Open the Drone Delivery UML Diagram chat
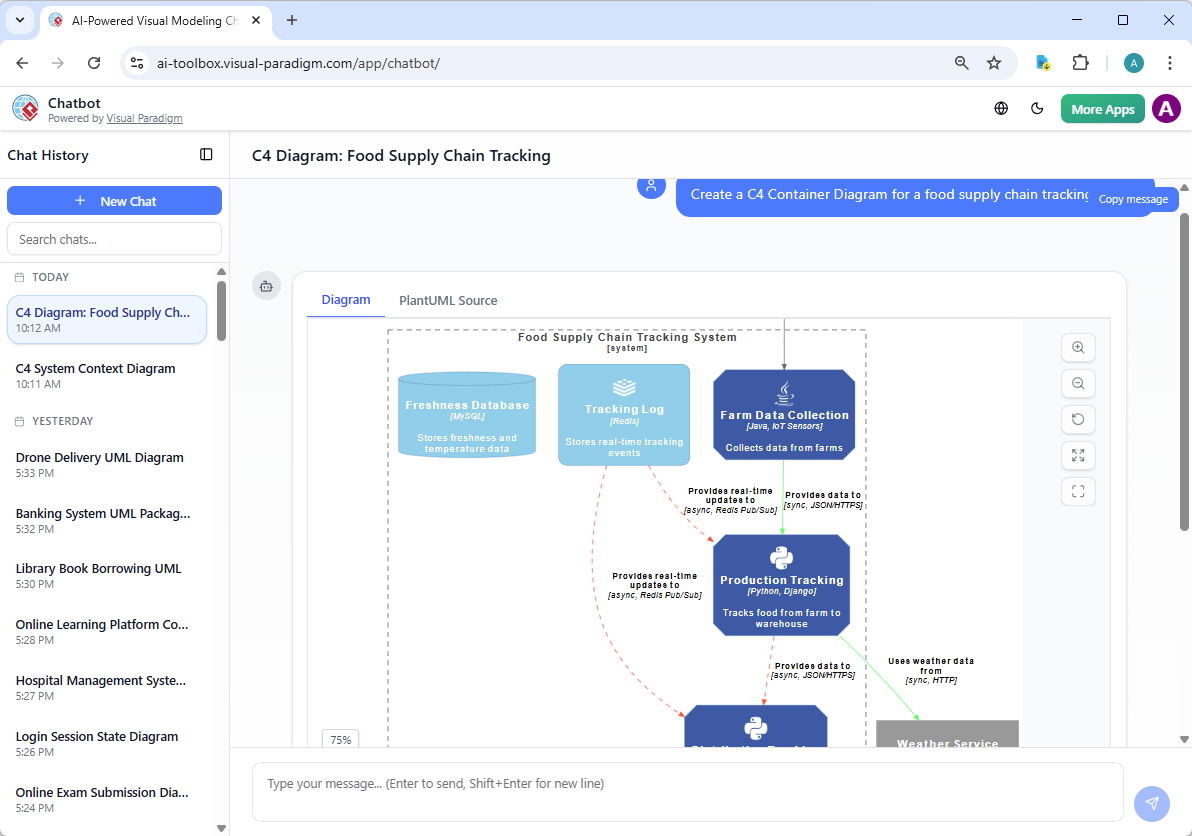Screen dimensions: 1192x836 (x=99, y=457)
